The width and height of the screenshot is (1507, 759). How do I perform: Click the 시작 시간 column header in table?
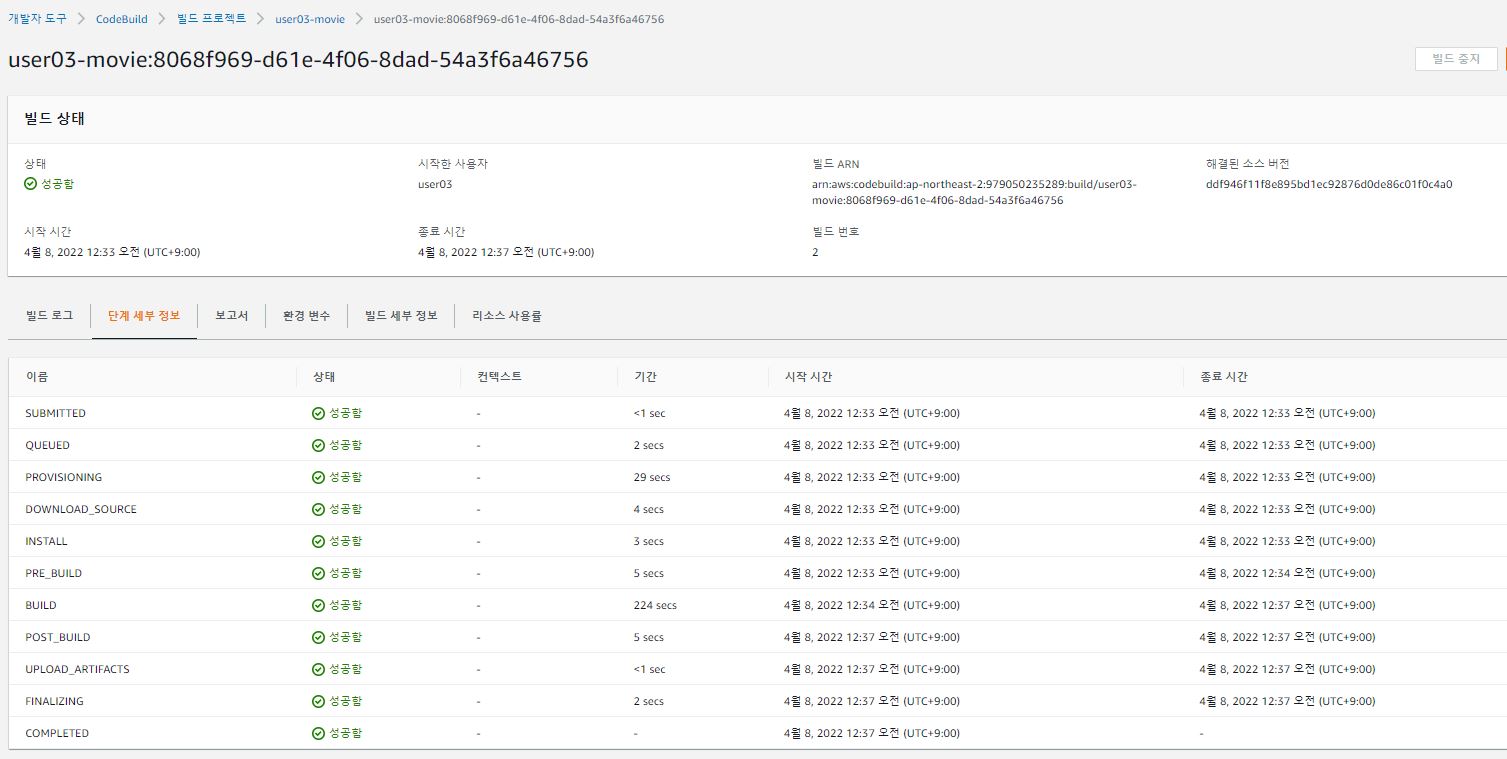(808, 377)
